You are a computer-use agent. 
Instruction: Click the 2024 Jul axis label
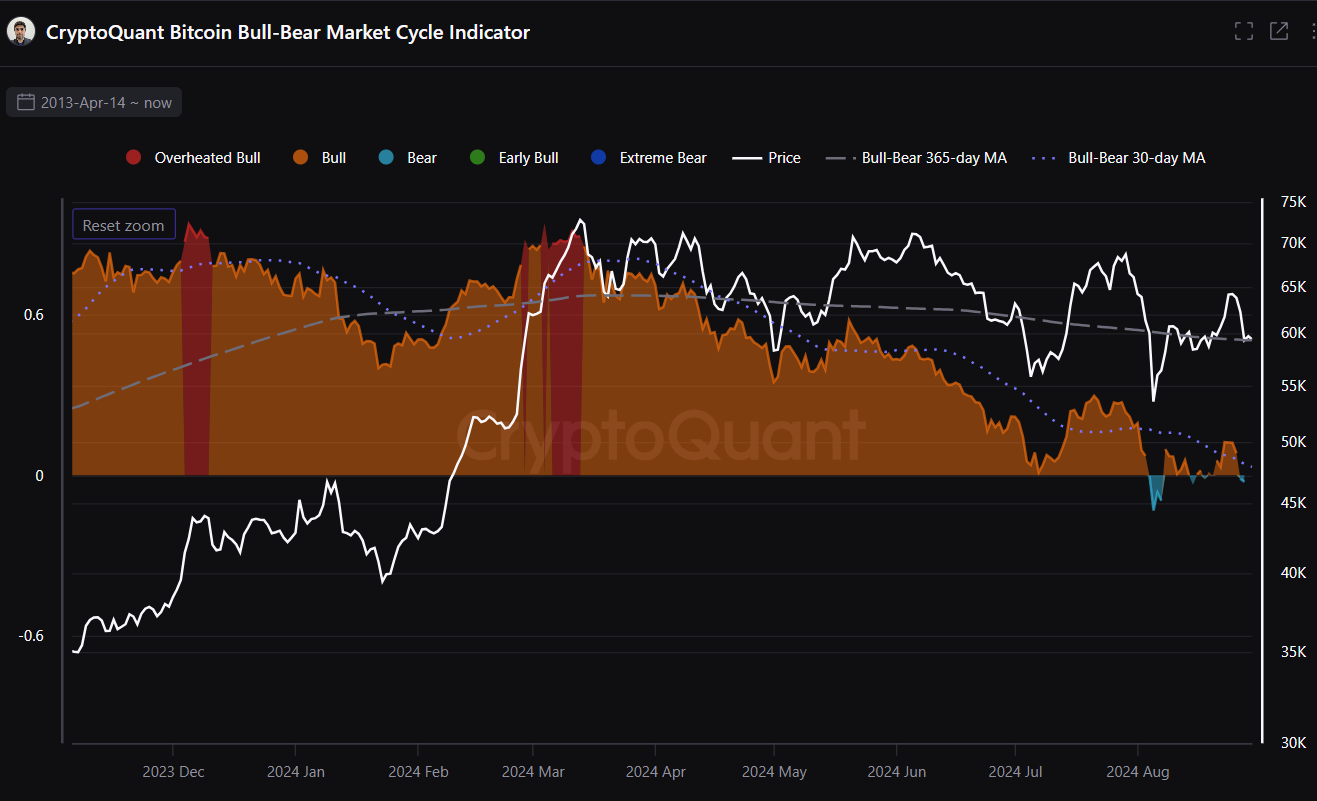(x=1015, y=772)
